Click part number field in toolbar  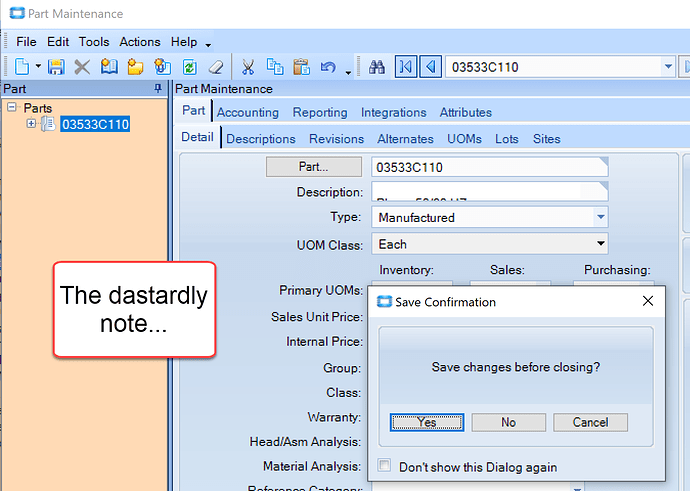554,67
